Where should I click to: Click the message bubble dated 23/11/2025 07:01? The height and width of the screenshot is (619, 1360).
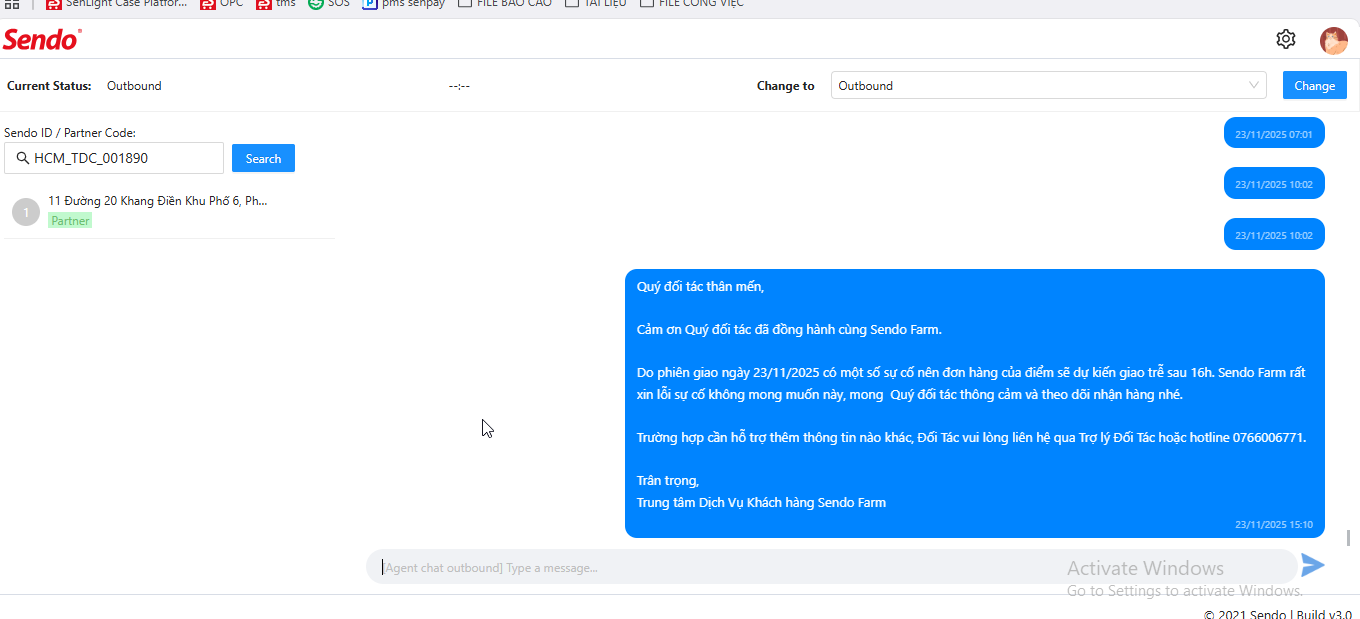(x=1274, y=133)
